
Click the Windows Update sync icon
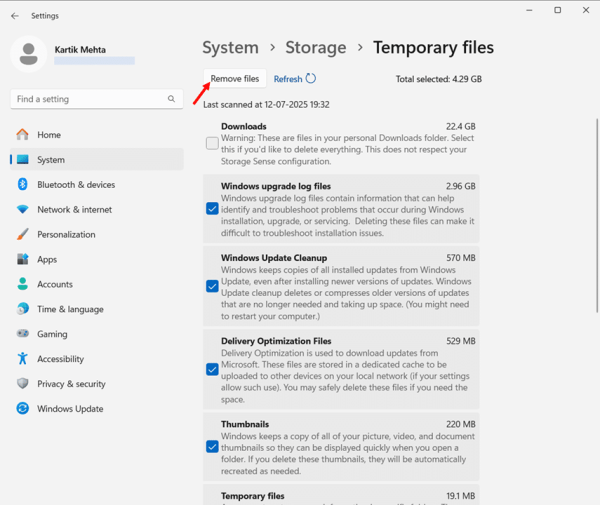[23, 408]
